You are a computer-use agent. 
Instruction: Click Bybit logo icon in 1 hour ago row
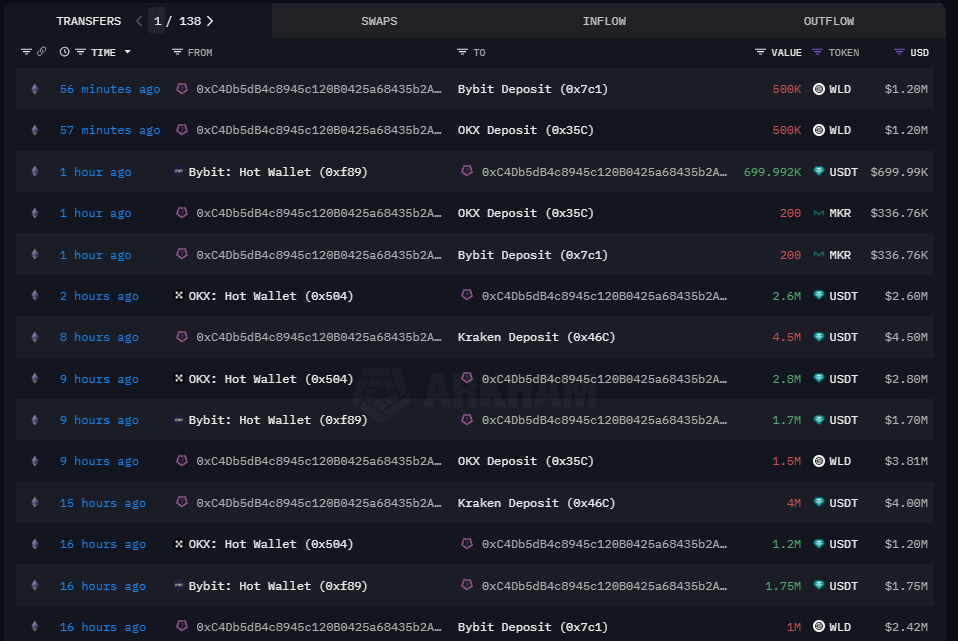coord(180,172)
